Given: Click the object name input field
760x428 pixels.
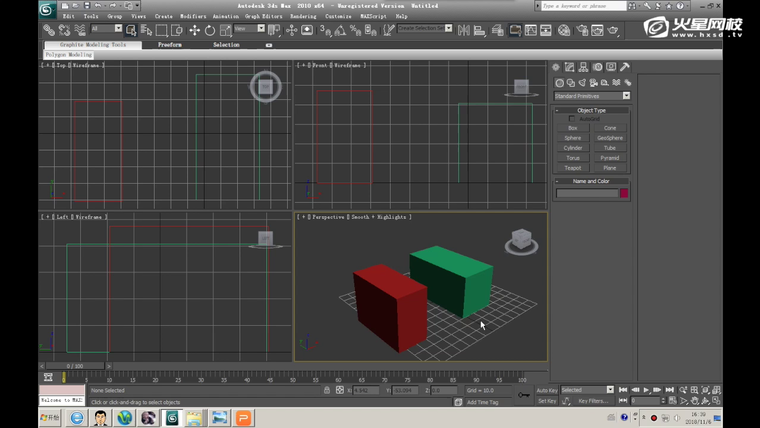Looking at the screenshot, I should tap(587, 193).
